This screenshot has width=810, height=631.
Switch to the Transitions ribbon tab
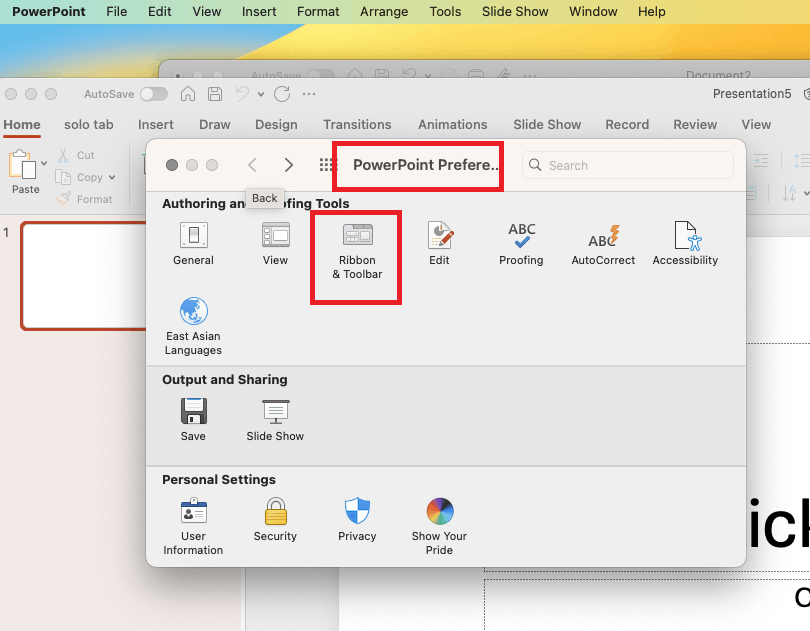pyautogui.click(x=357, y=125)
